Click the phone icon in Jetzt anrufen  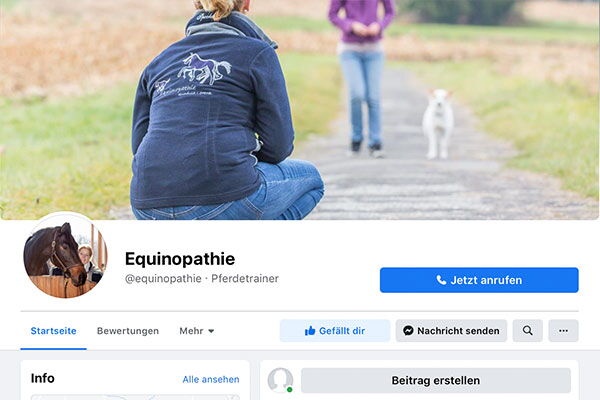pyautogui.click(x=441, y=280)
